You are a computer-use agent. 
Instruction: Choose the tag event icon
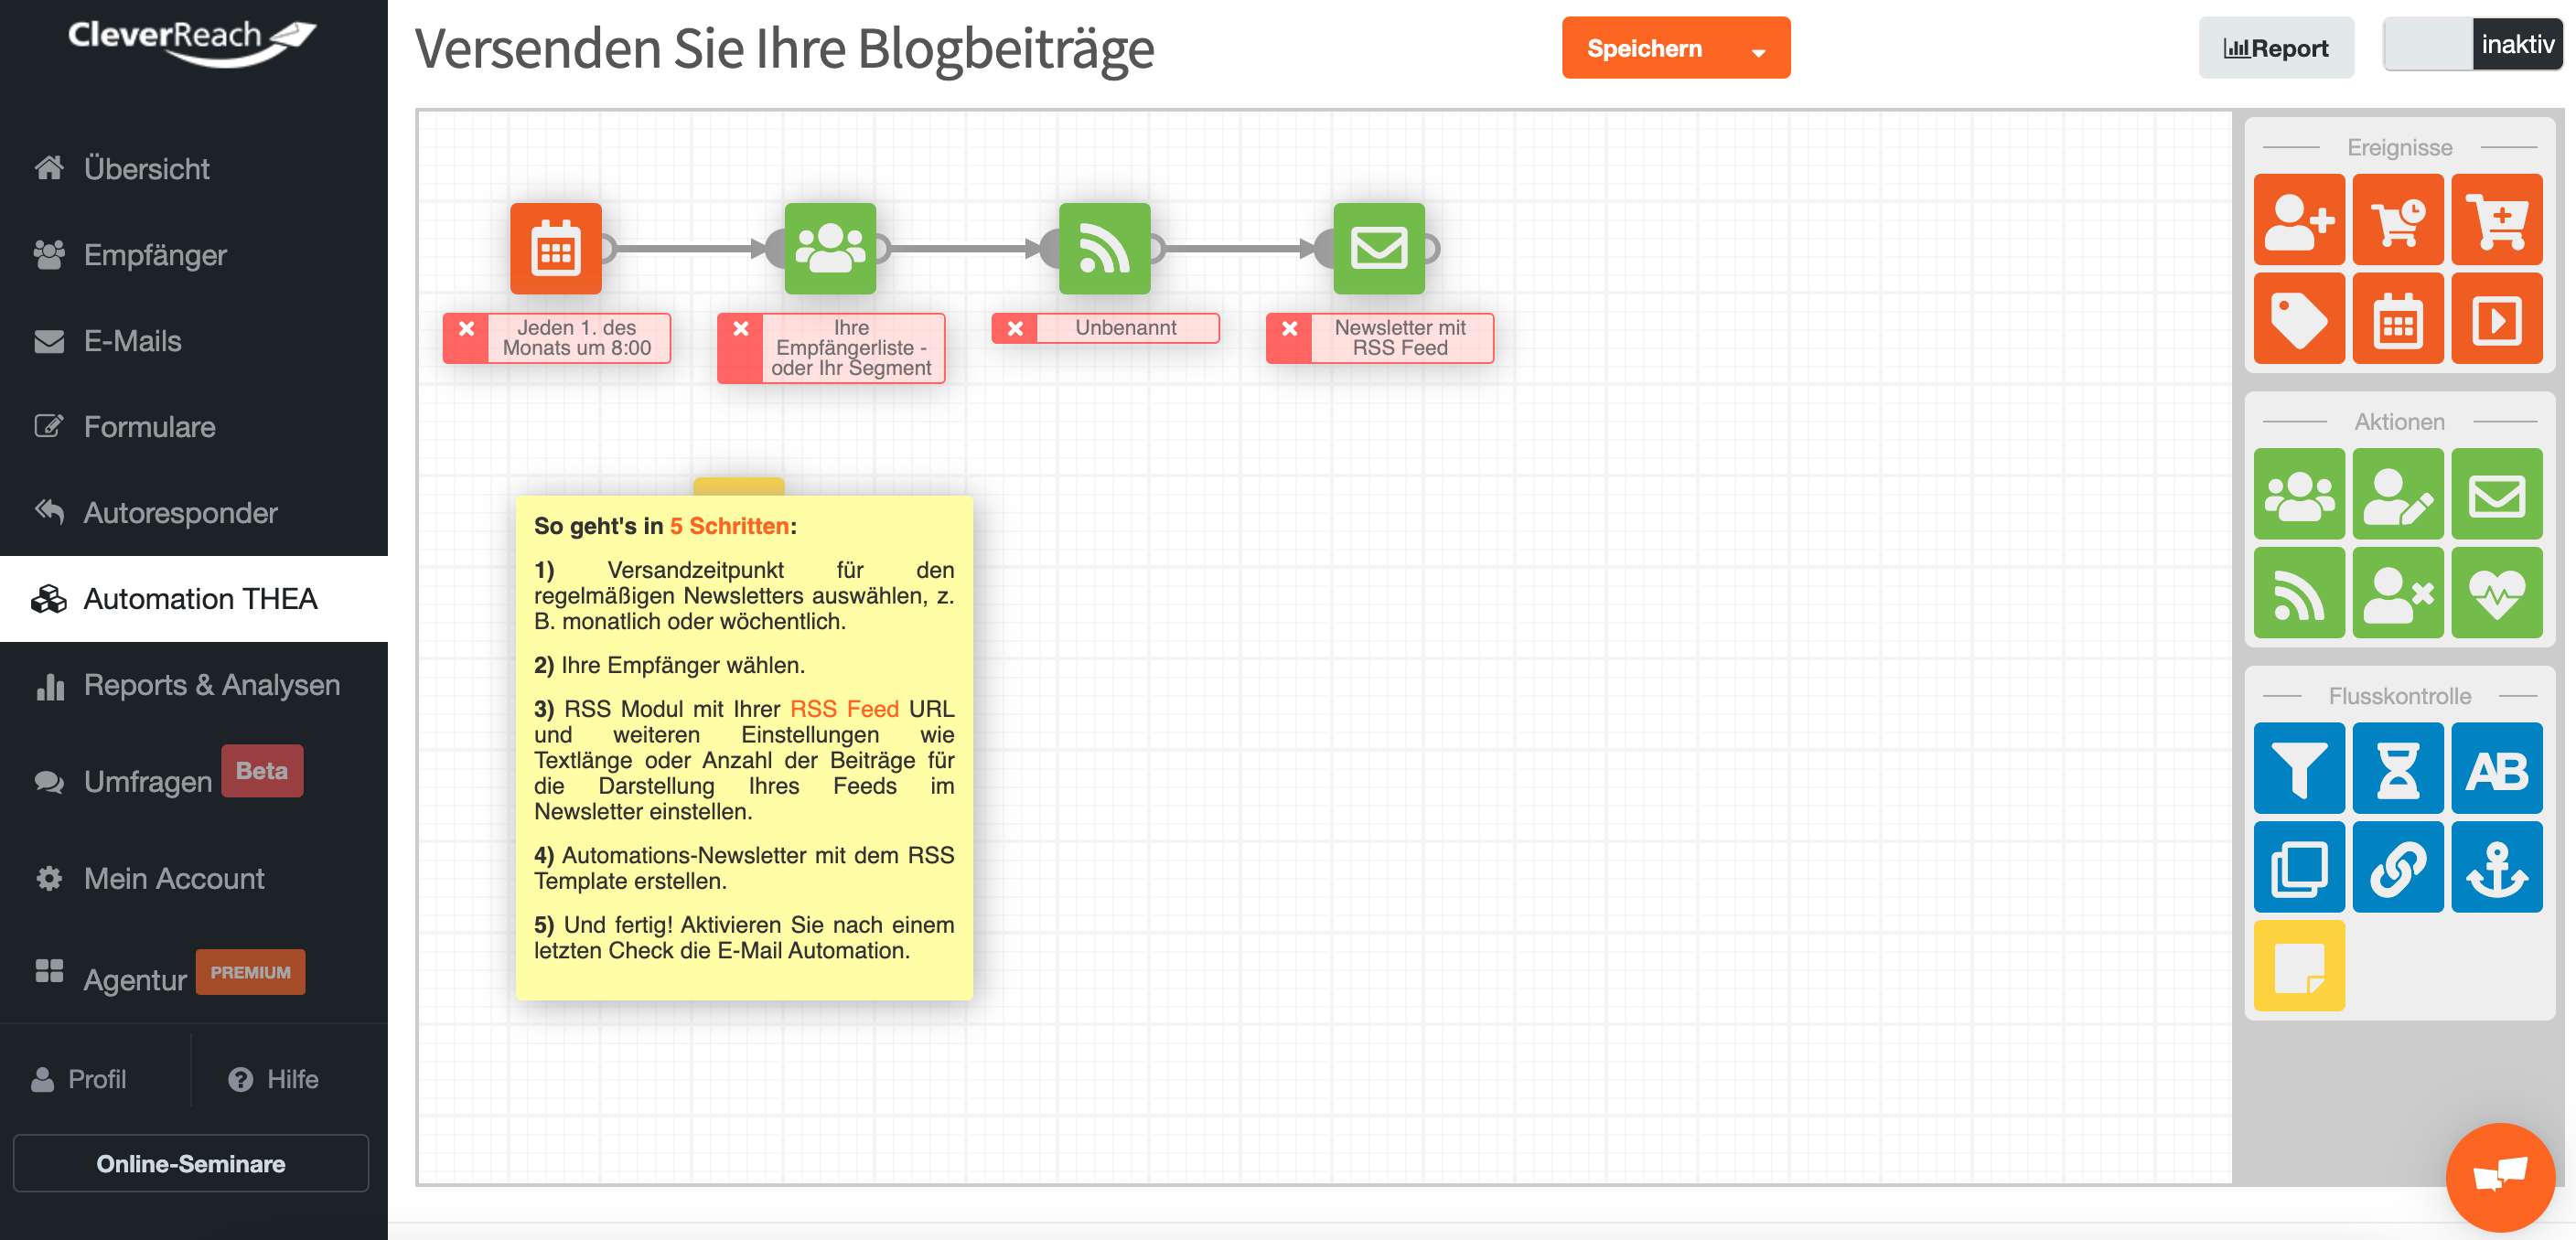point(2298,318)
